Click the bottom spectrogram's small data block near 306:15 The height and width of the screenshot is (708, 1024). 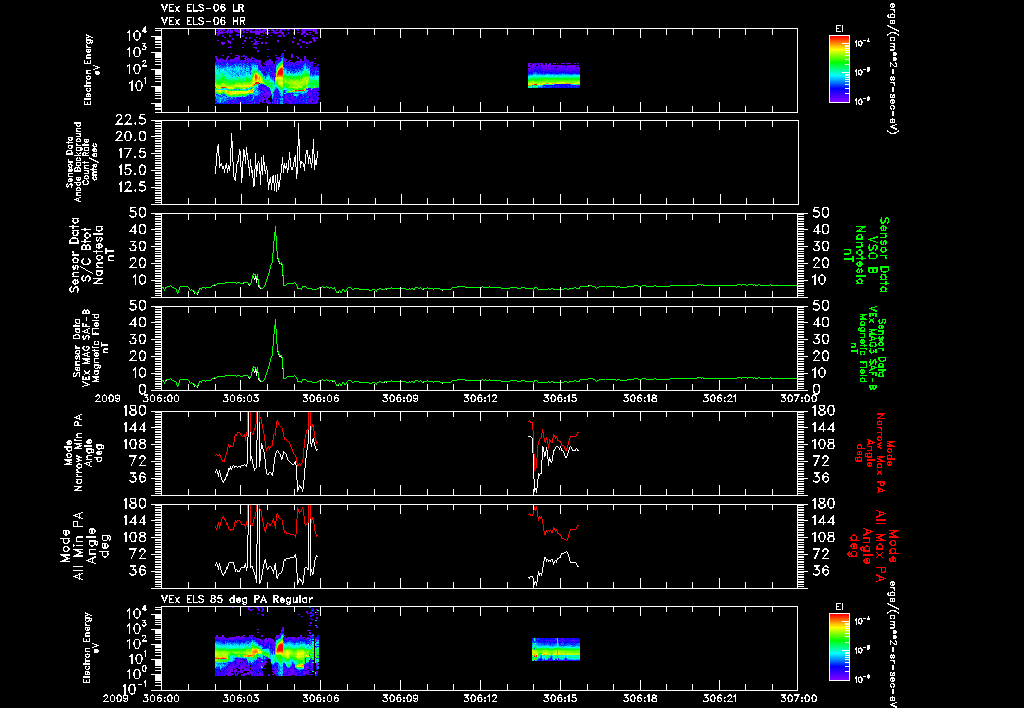coord(556,649)
